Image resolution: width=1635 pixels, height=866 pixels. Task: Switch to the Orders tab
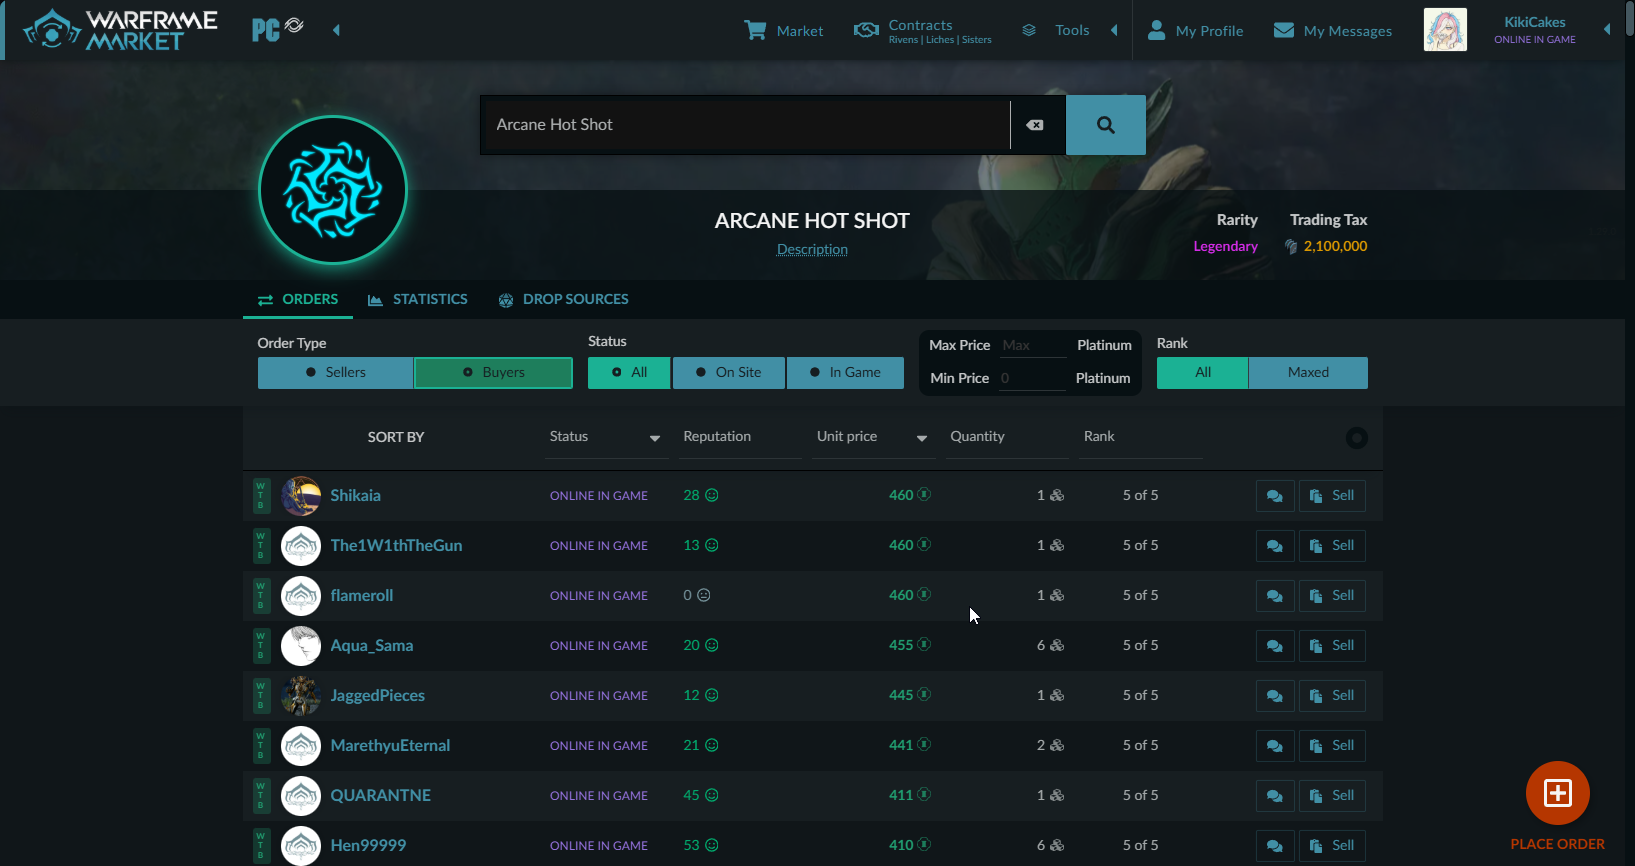[x=298, y=299]
